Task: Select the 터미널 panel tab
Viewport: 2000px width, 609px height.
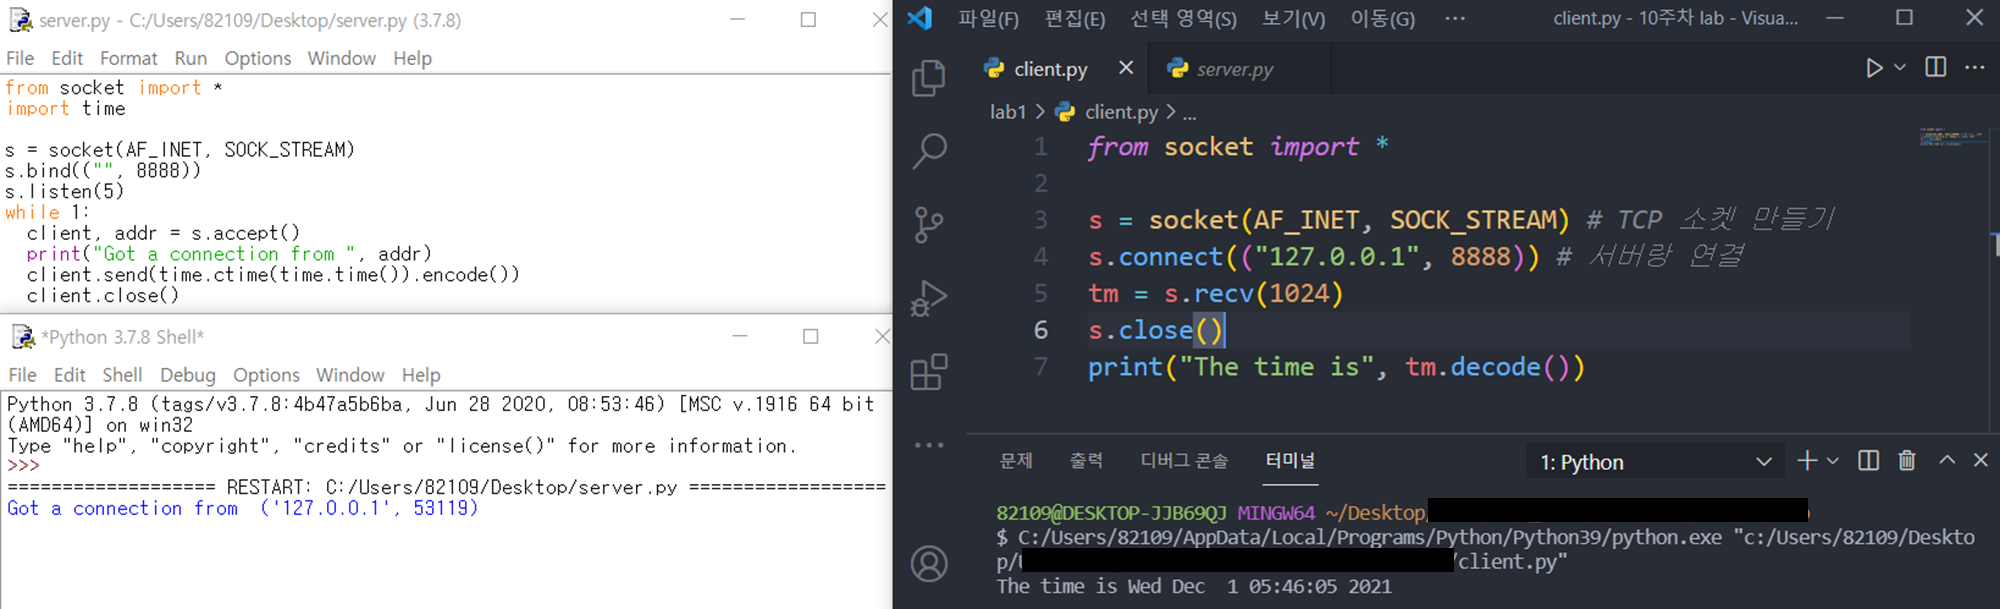Action: pyautogui.click(x=1290, y=460)
